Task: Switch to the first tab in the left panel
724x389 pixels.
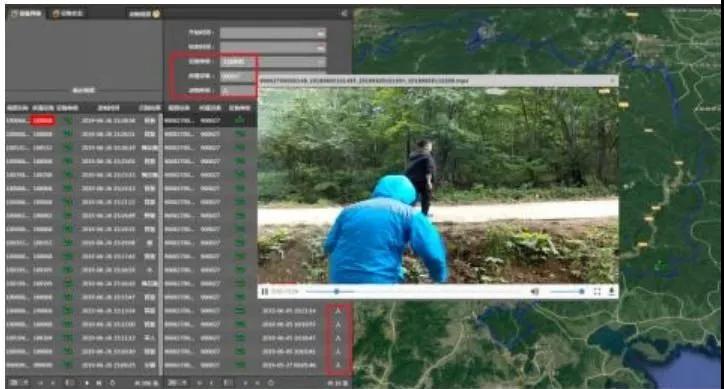Action: point(26,14)
